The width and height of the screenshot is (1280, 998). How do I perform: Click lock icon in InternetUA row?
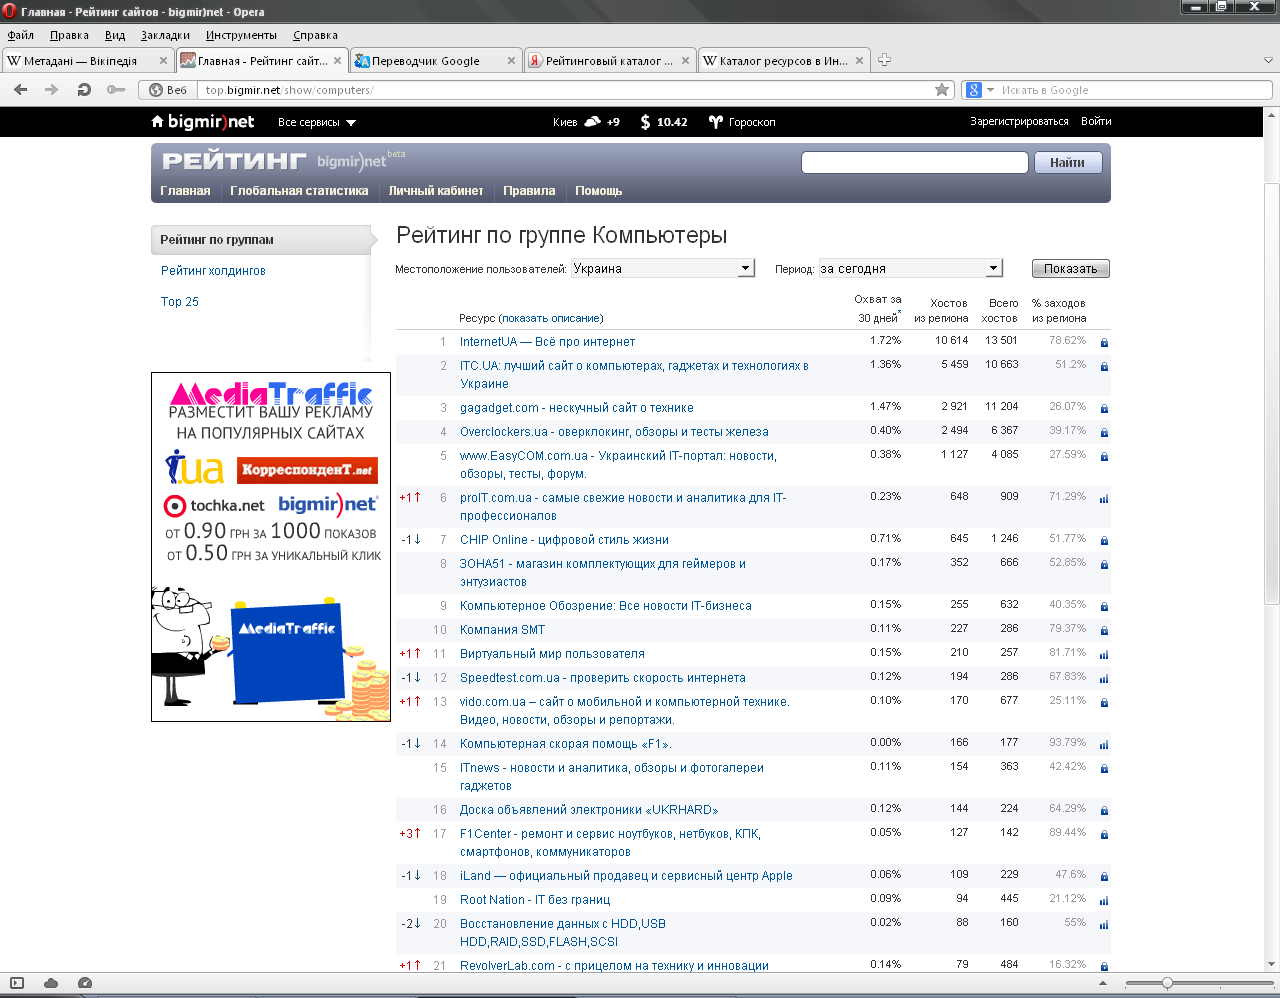coord(1104,342)
